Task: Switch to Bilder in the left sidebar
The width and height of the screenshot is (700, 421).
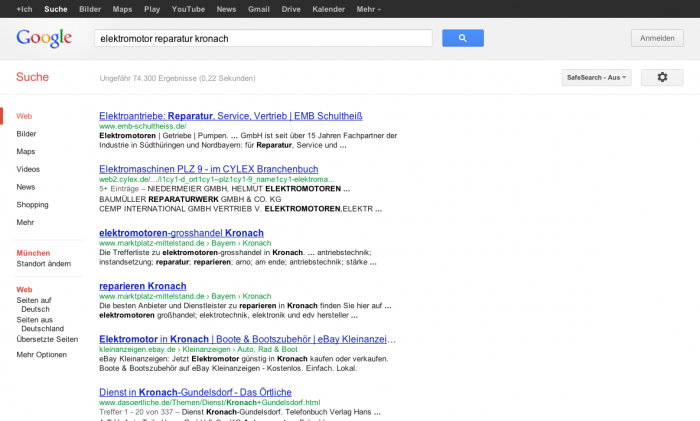Action: tap(26, 134)
